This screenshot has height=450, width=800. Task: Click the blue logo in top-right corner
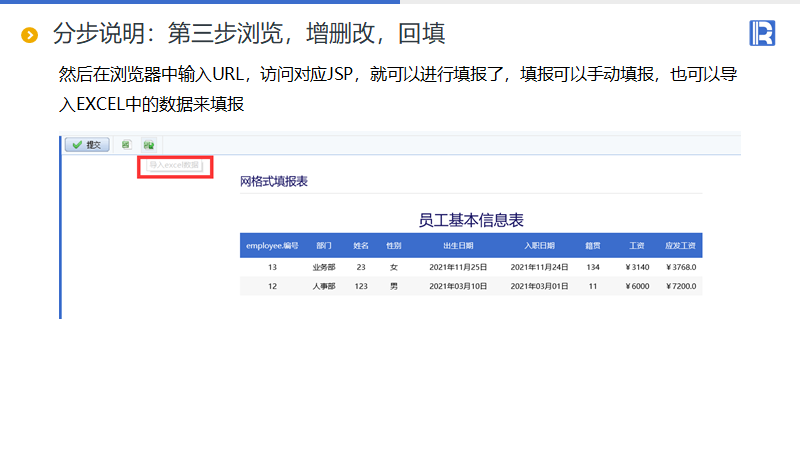point(762,33)
